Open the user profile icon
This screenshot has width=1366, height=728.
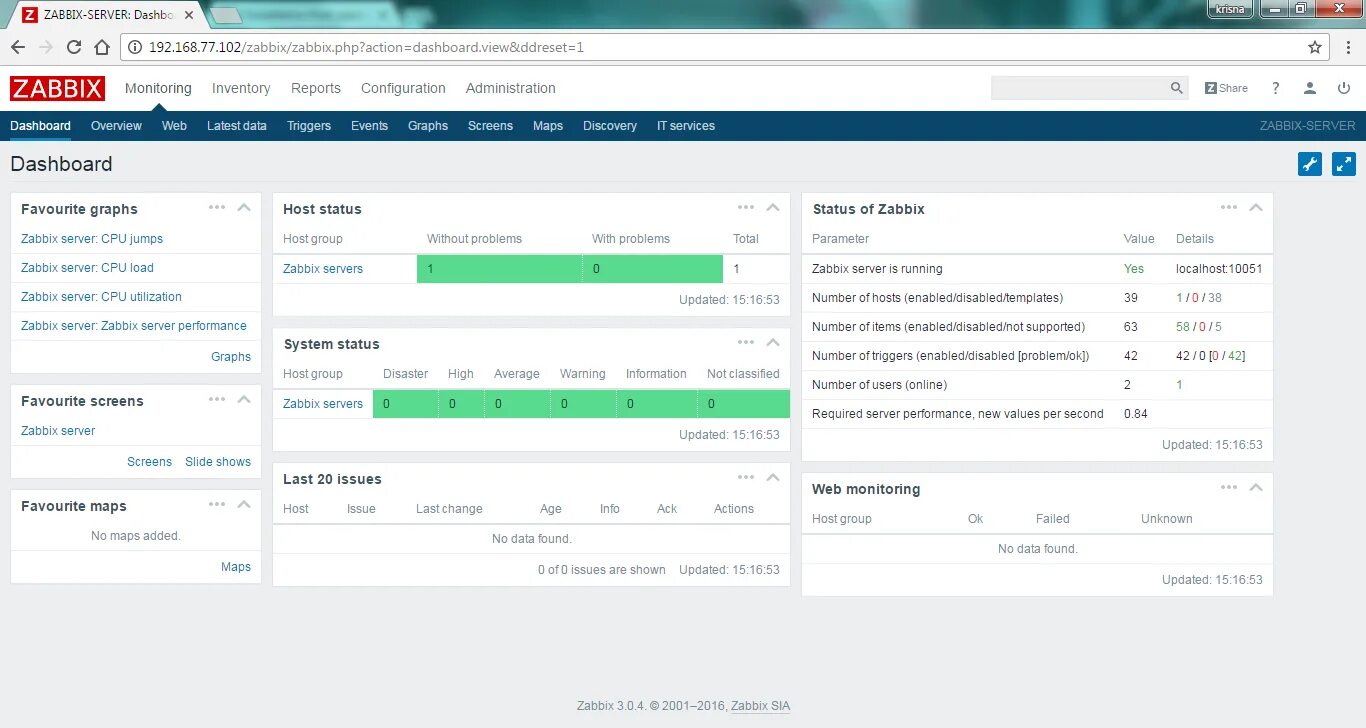(1310, 88)
